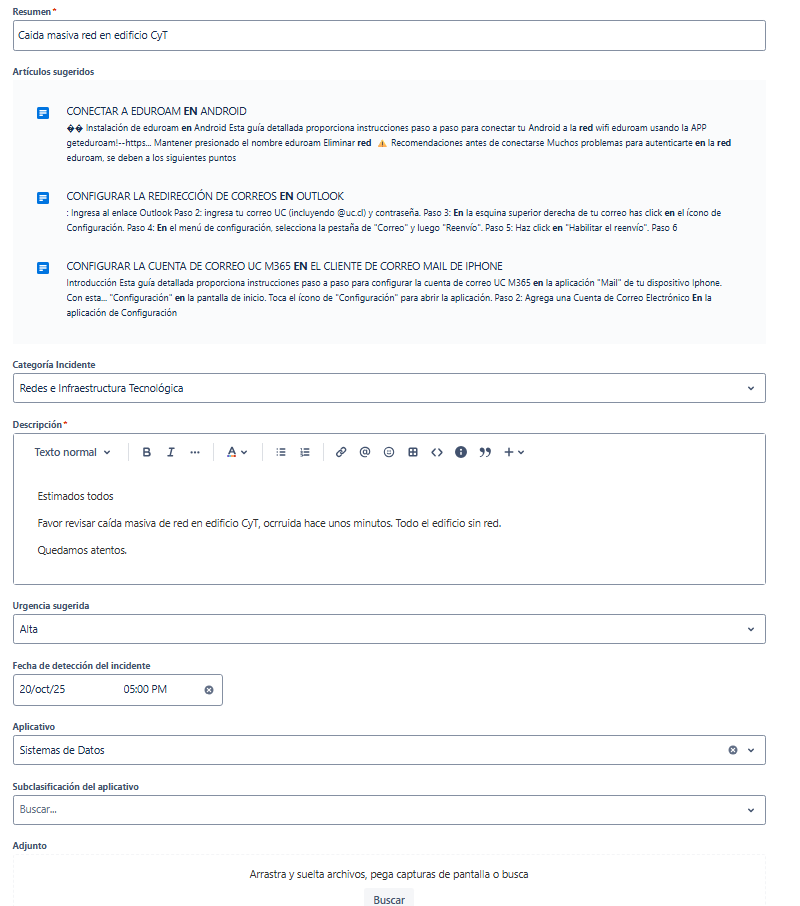Insert a table in the description
Image resolution: width=800 pixels, height=906 pixels.
point(413,452)
